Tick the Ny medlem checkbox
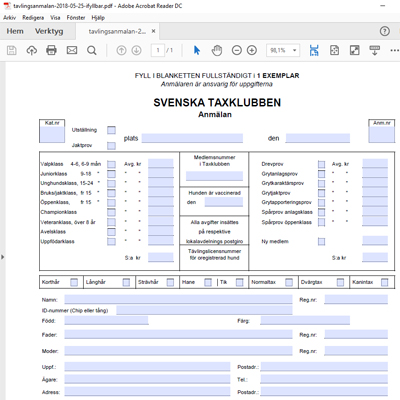Viewport: 400px width, 400px height. coord(321,241)
